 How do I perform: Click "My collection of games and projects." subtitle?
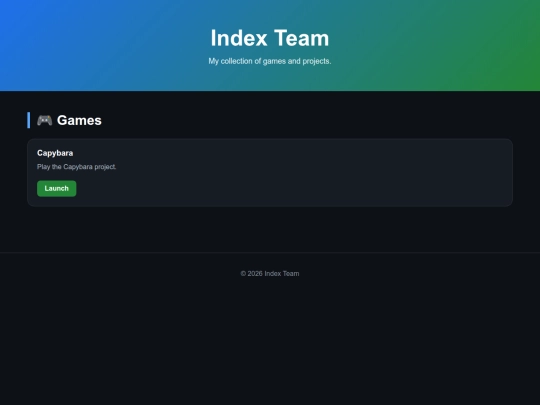tap(270, 61)
